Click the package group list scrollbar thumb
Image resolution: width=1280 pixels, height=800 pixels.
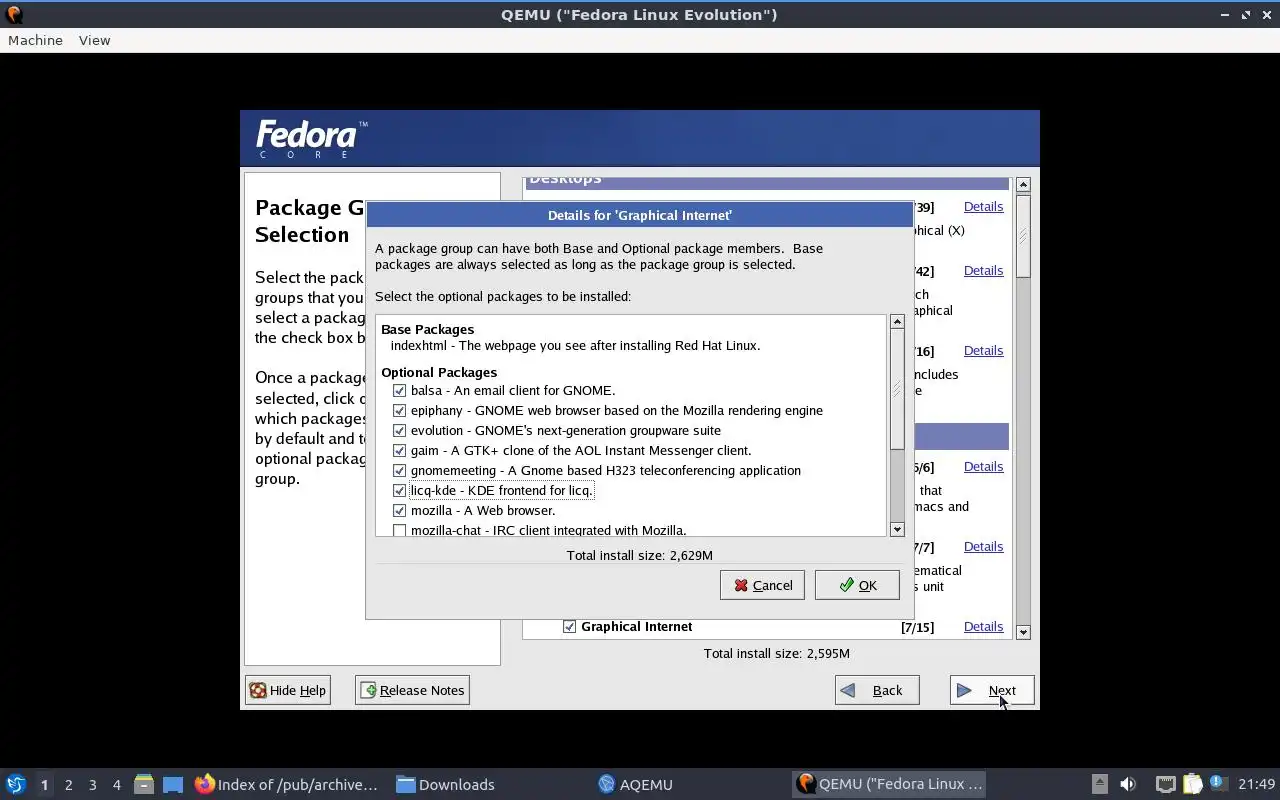1023,236
